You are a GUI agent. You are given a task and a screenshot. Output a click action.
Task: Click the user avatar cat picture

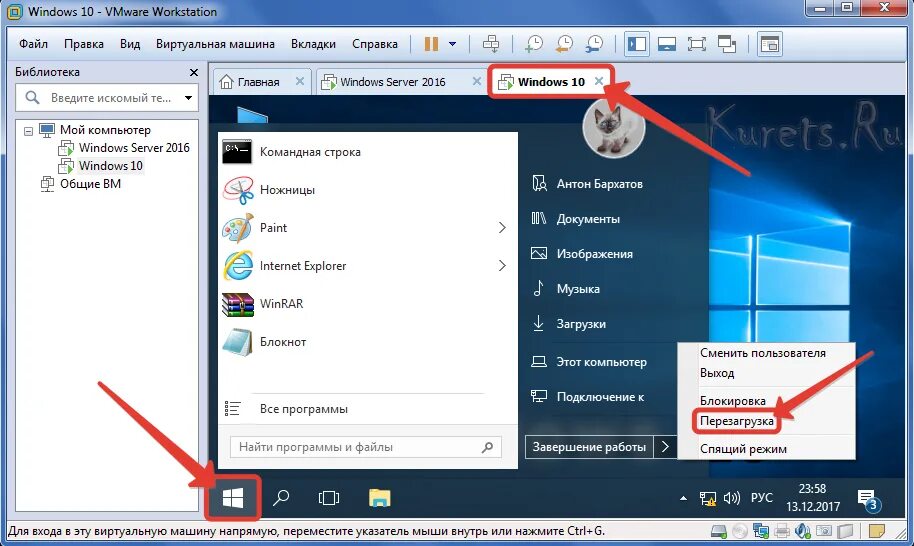[x=614, y=129]
